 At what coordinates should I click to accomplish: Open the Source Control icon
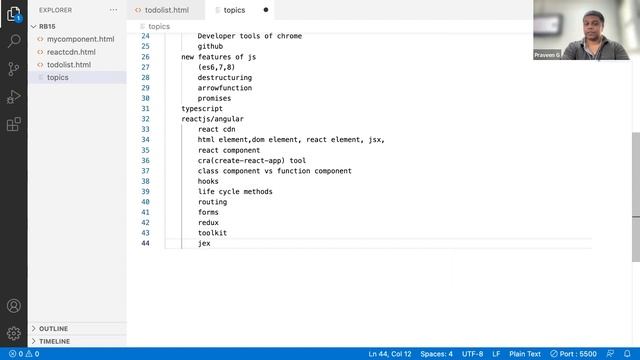point(14,69)
